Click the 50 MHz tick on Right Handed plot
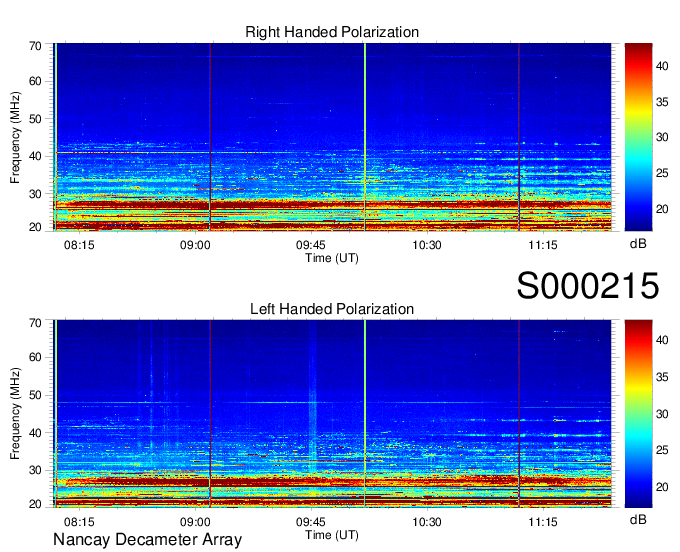The image size is (680, 552). point(36,119)
